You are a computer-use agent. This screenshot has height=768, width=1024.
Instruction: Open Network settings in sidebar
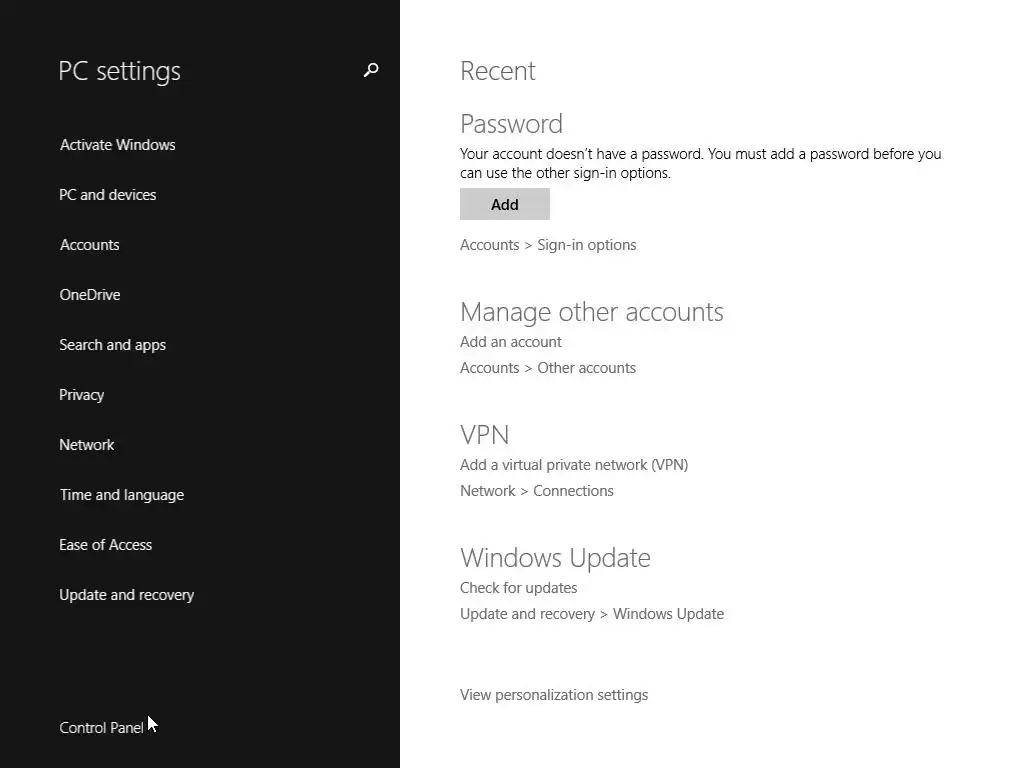pos(86,445)
